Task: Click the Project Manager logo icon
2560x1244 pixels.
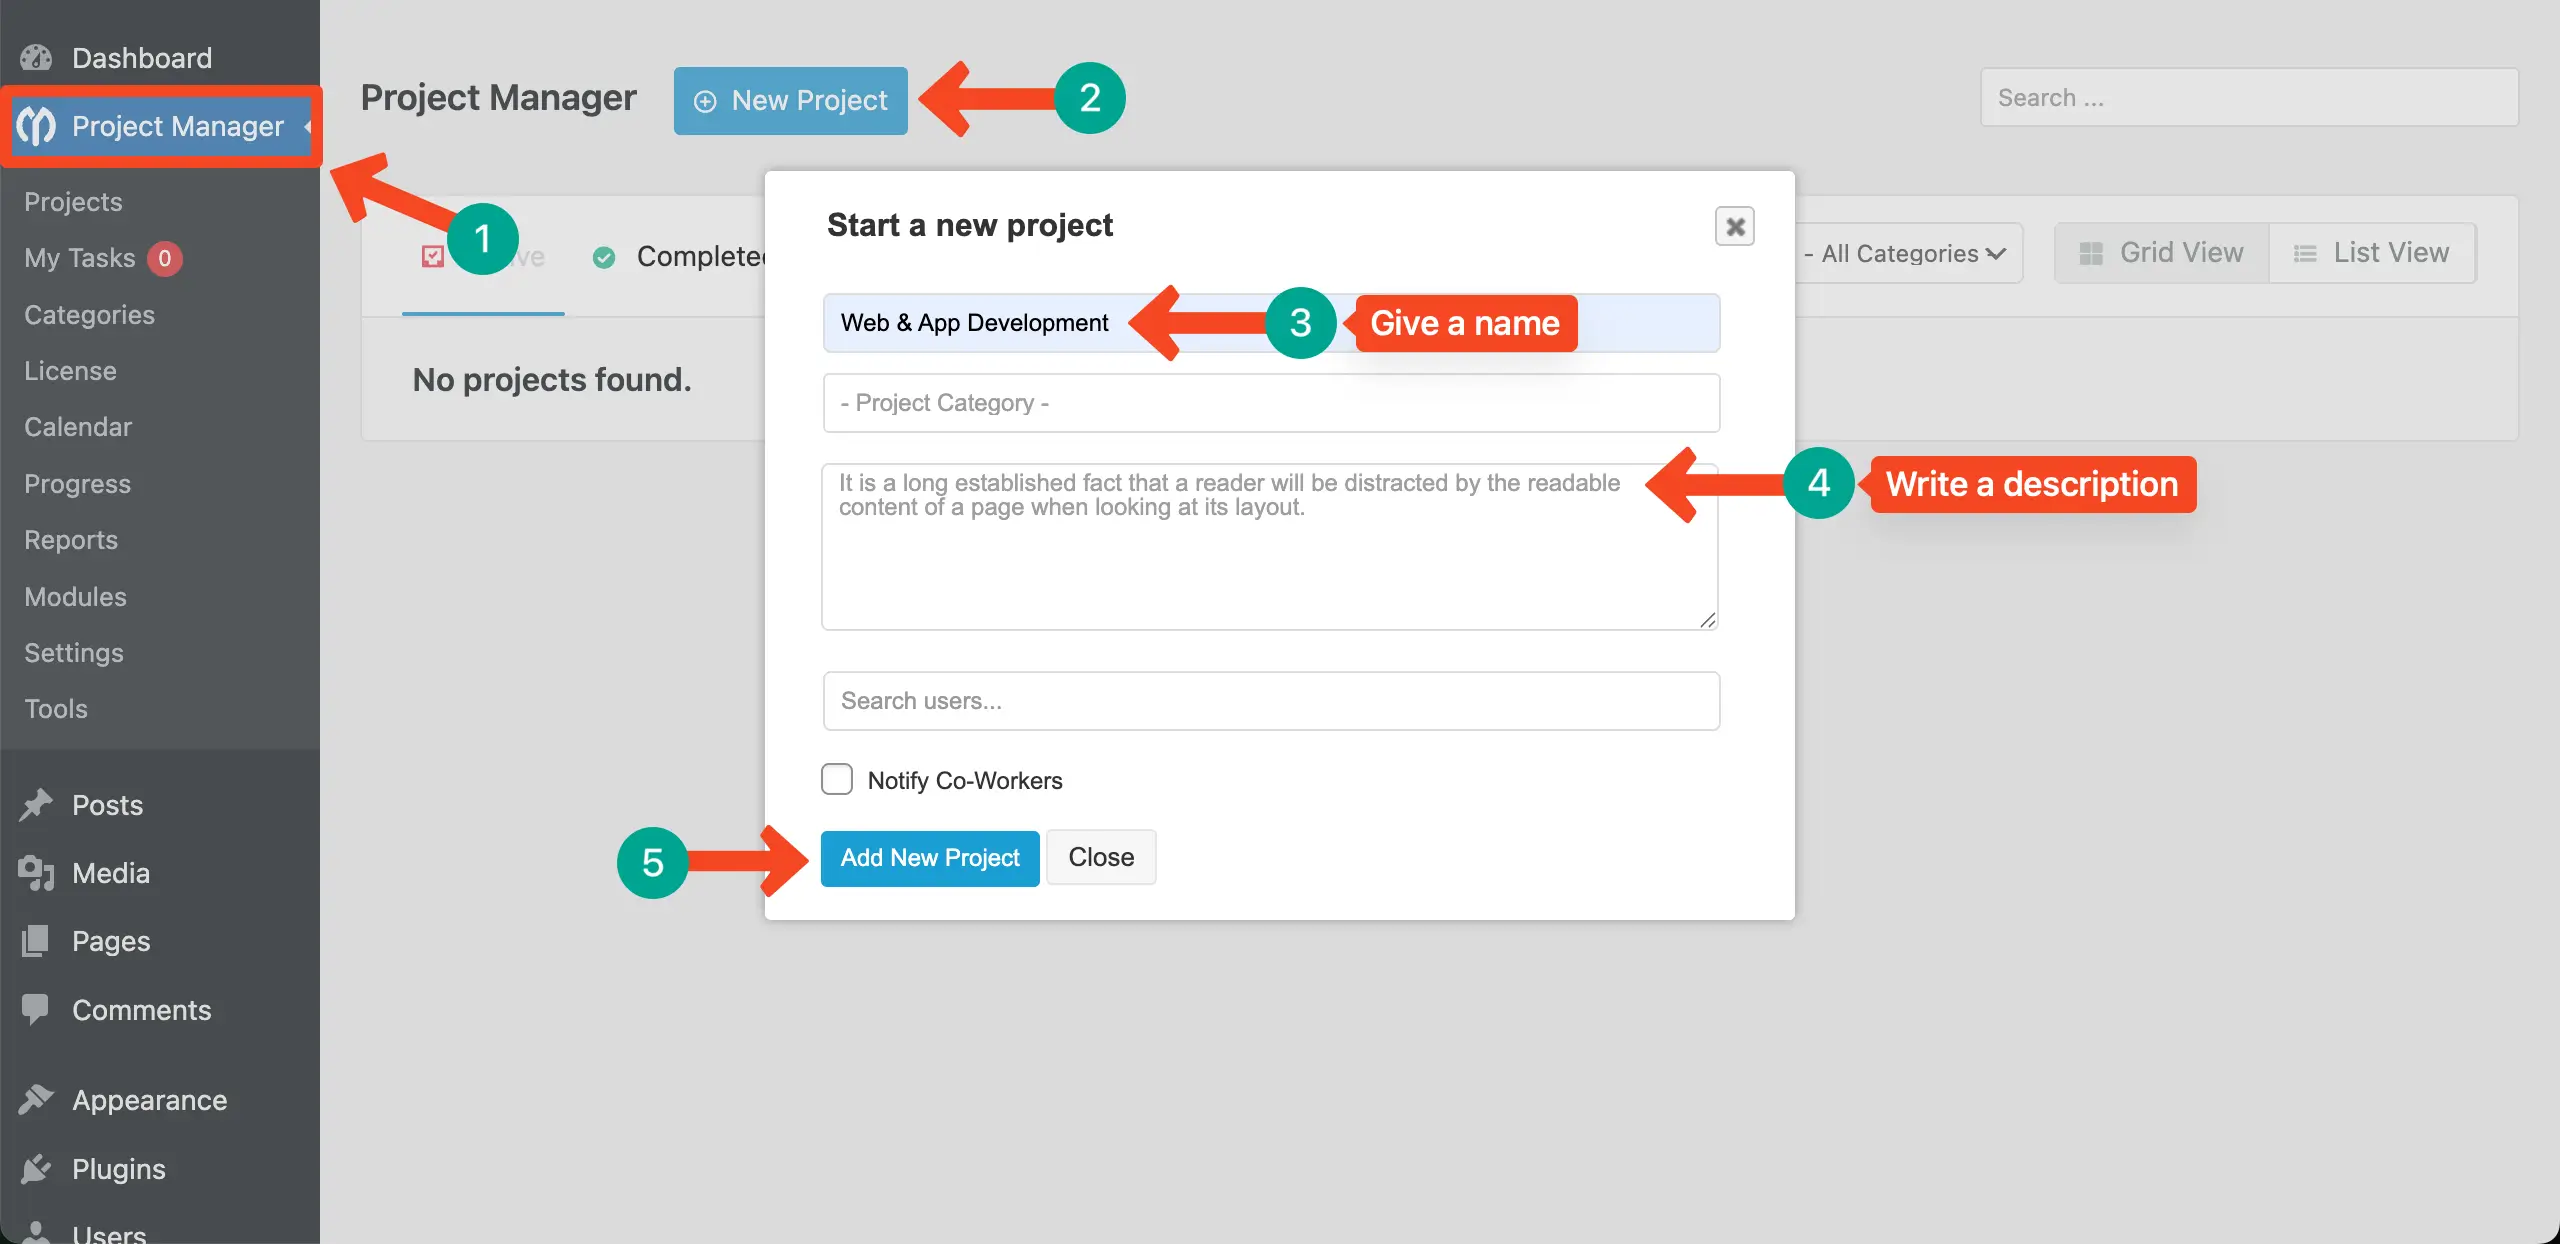Action: [36, 126]
